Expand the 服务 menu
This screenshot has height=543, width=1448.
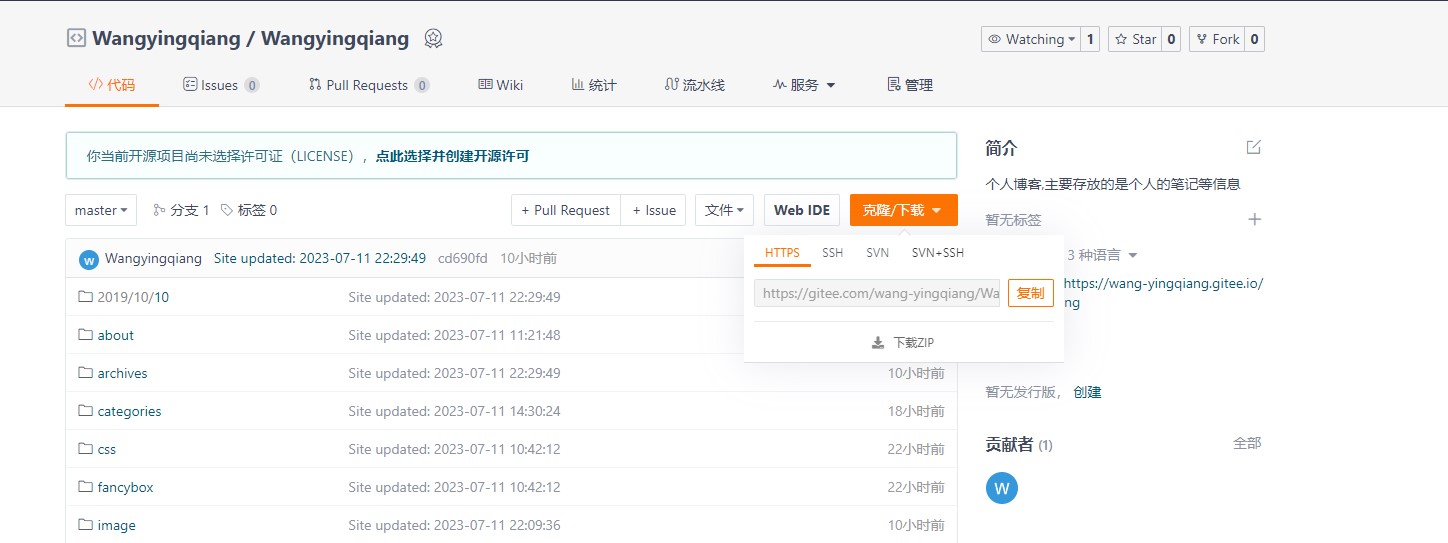tap(804, 85)
